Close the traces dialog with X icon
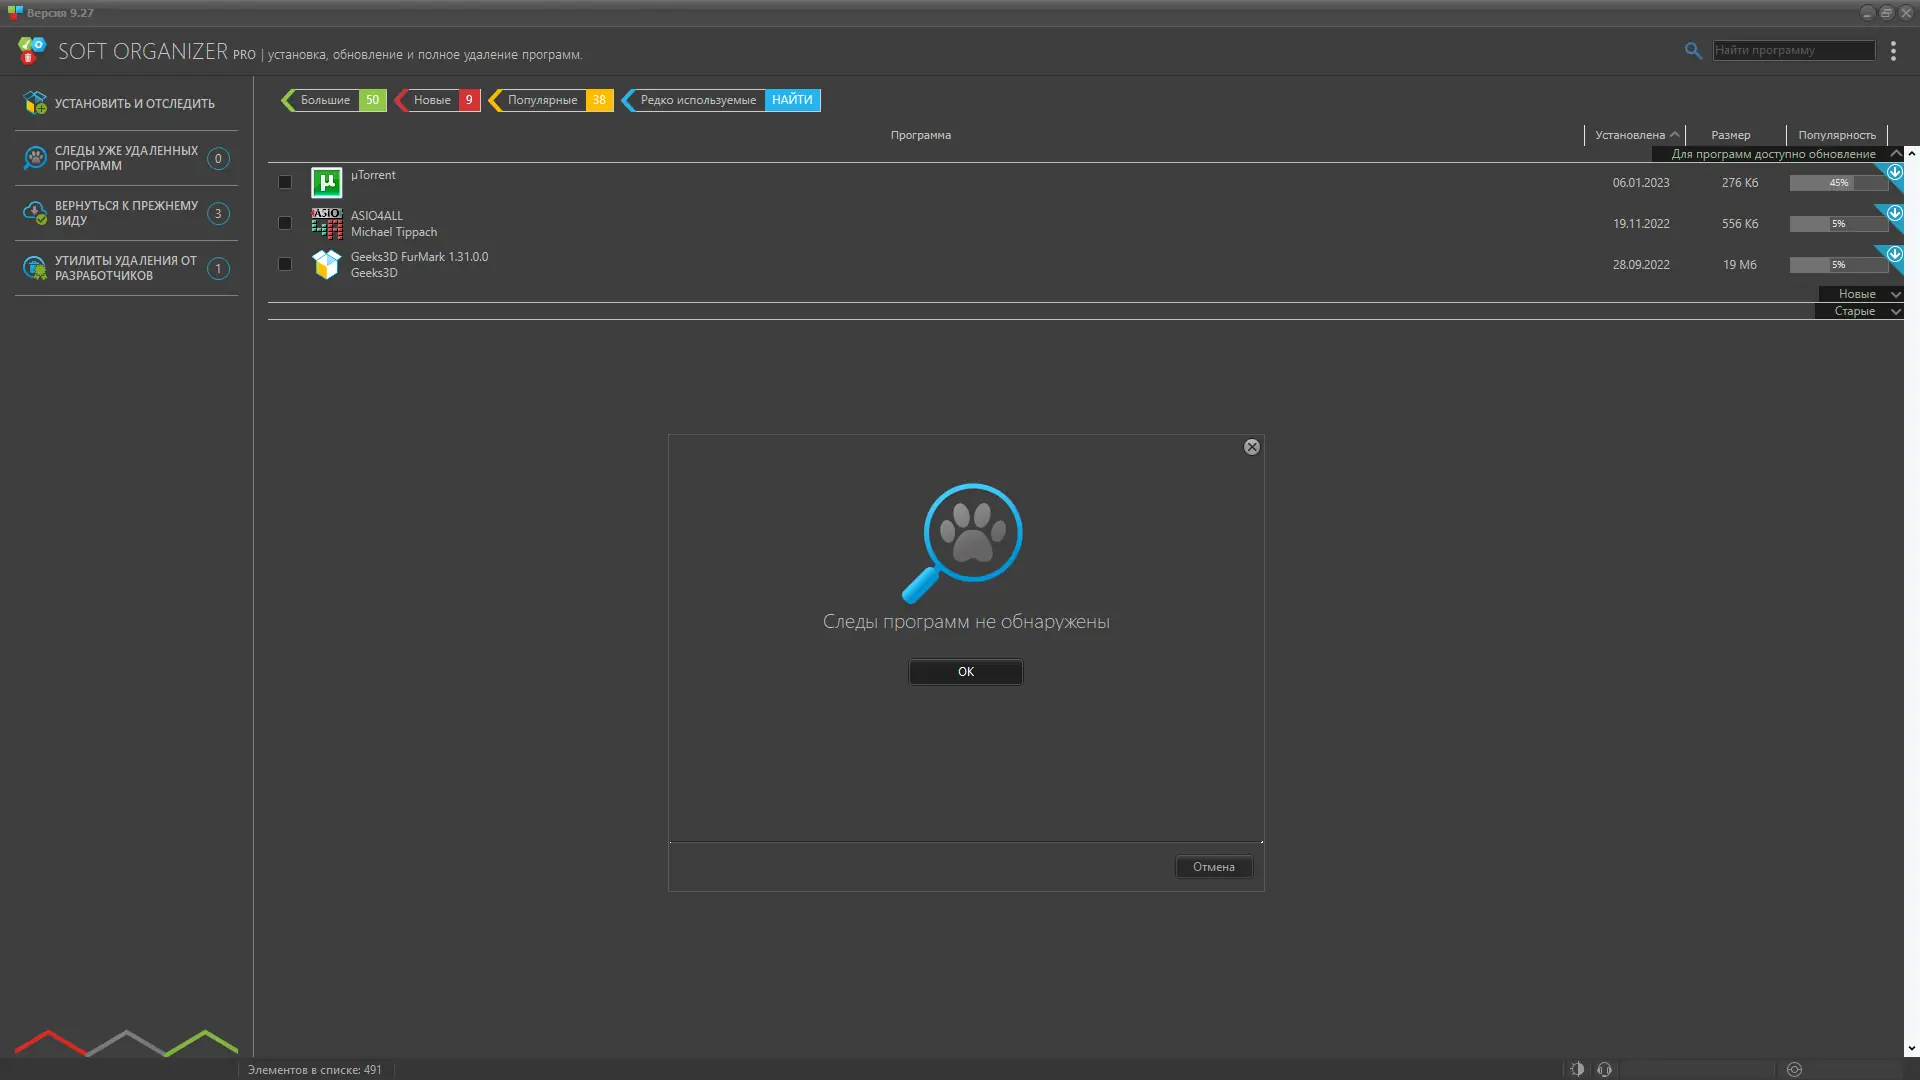Viewport: 1920px width, 1080px height. (x=1252, y=447)
